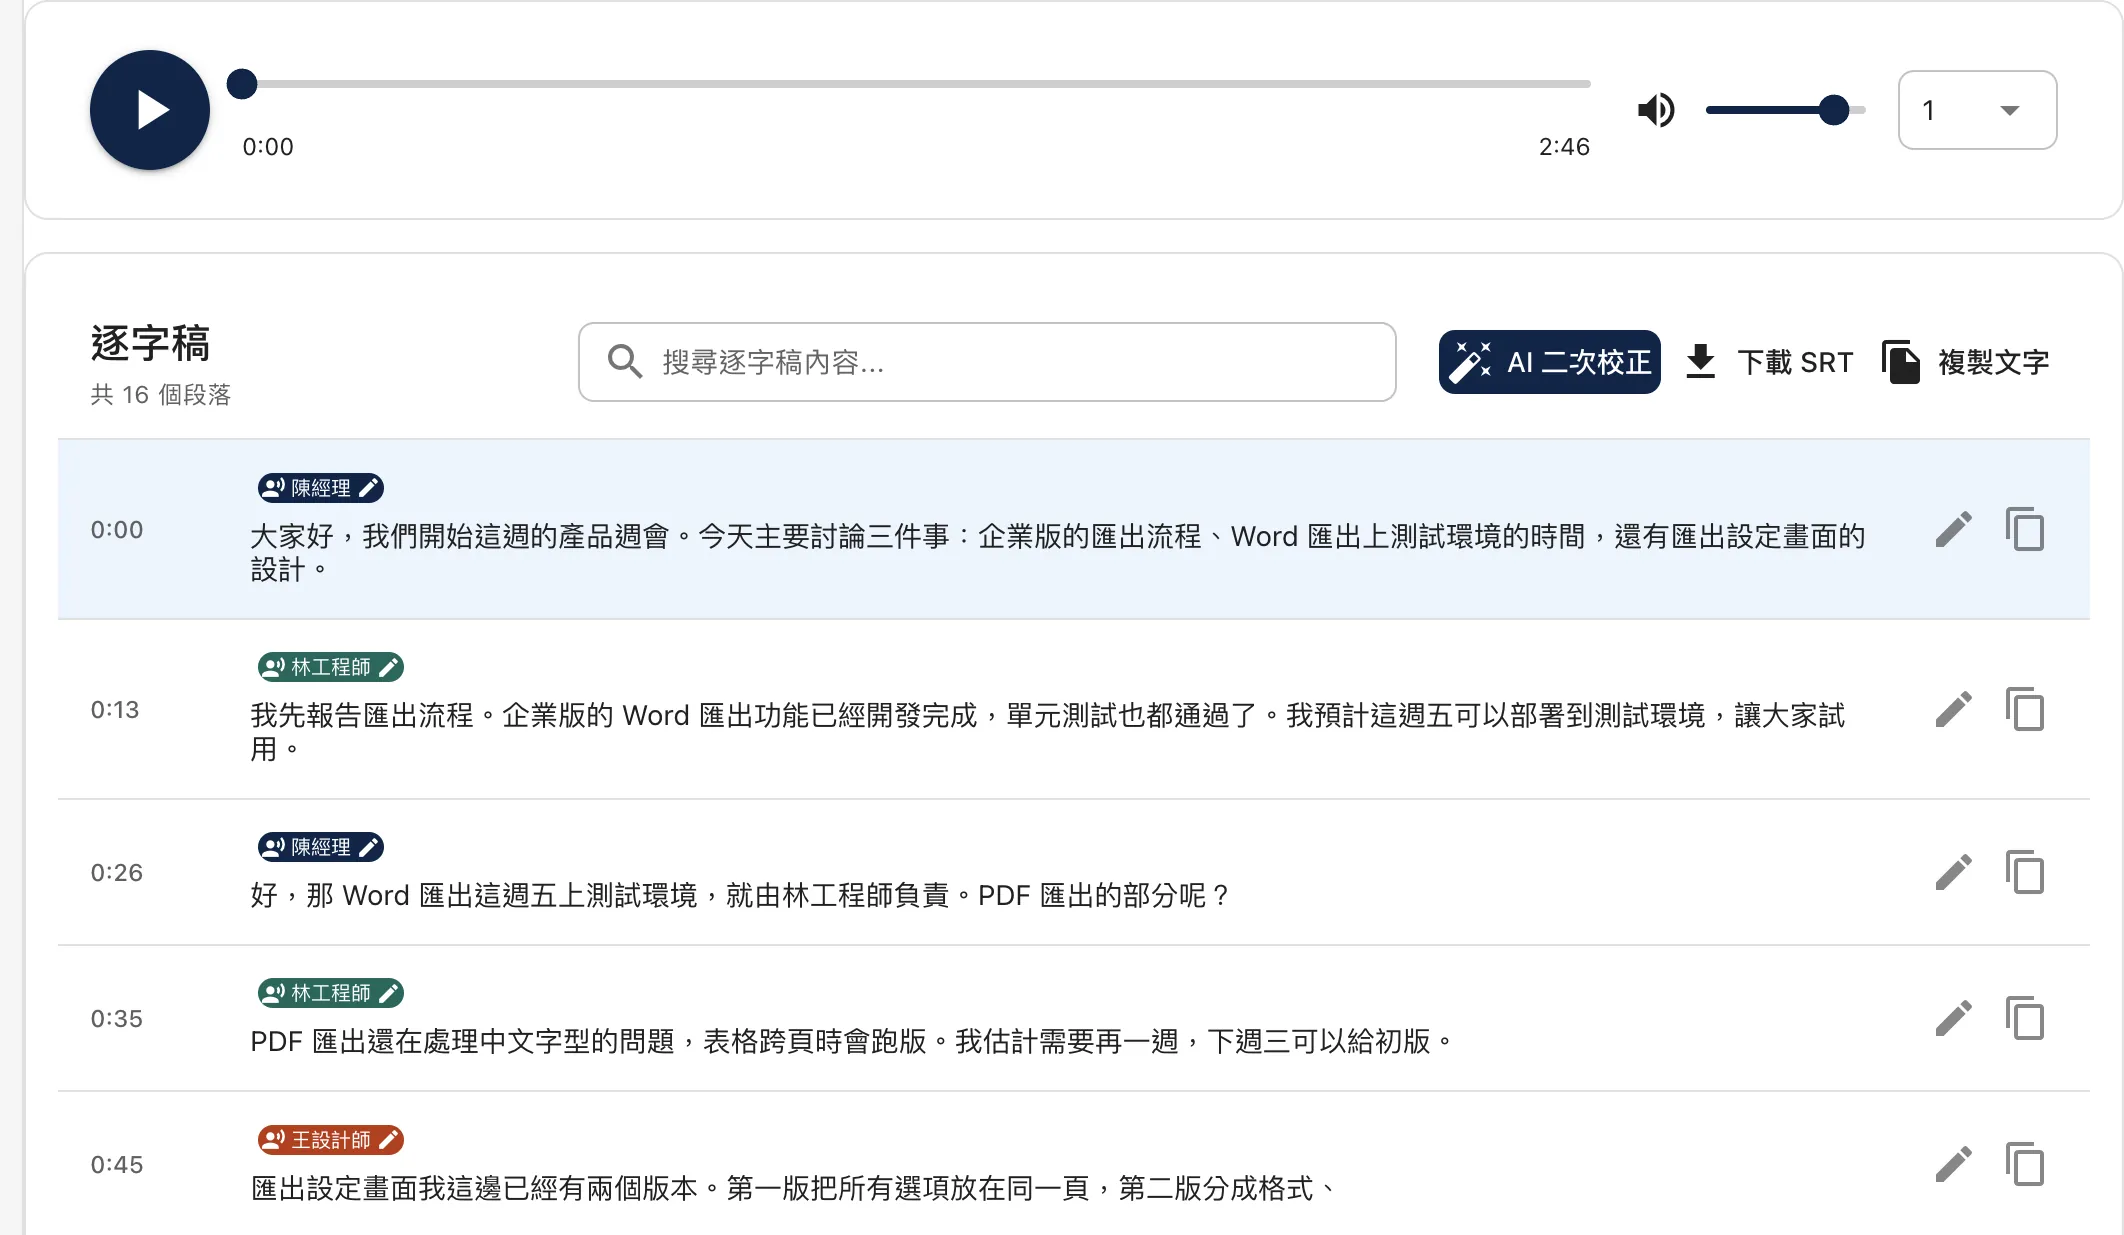Copy the 0:26 segment text
This screenshot has width=2124, height=1235.
pos(2025,873)
